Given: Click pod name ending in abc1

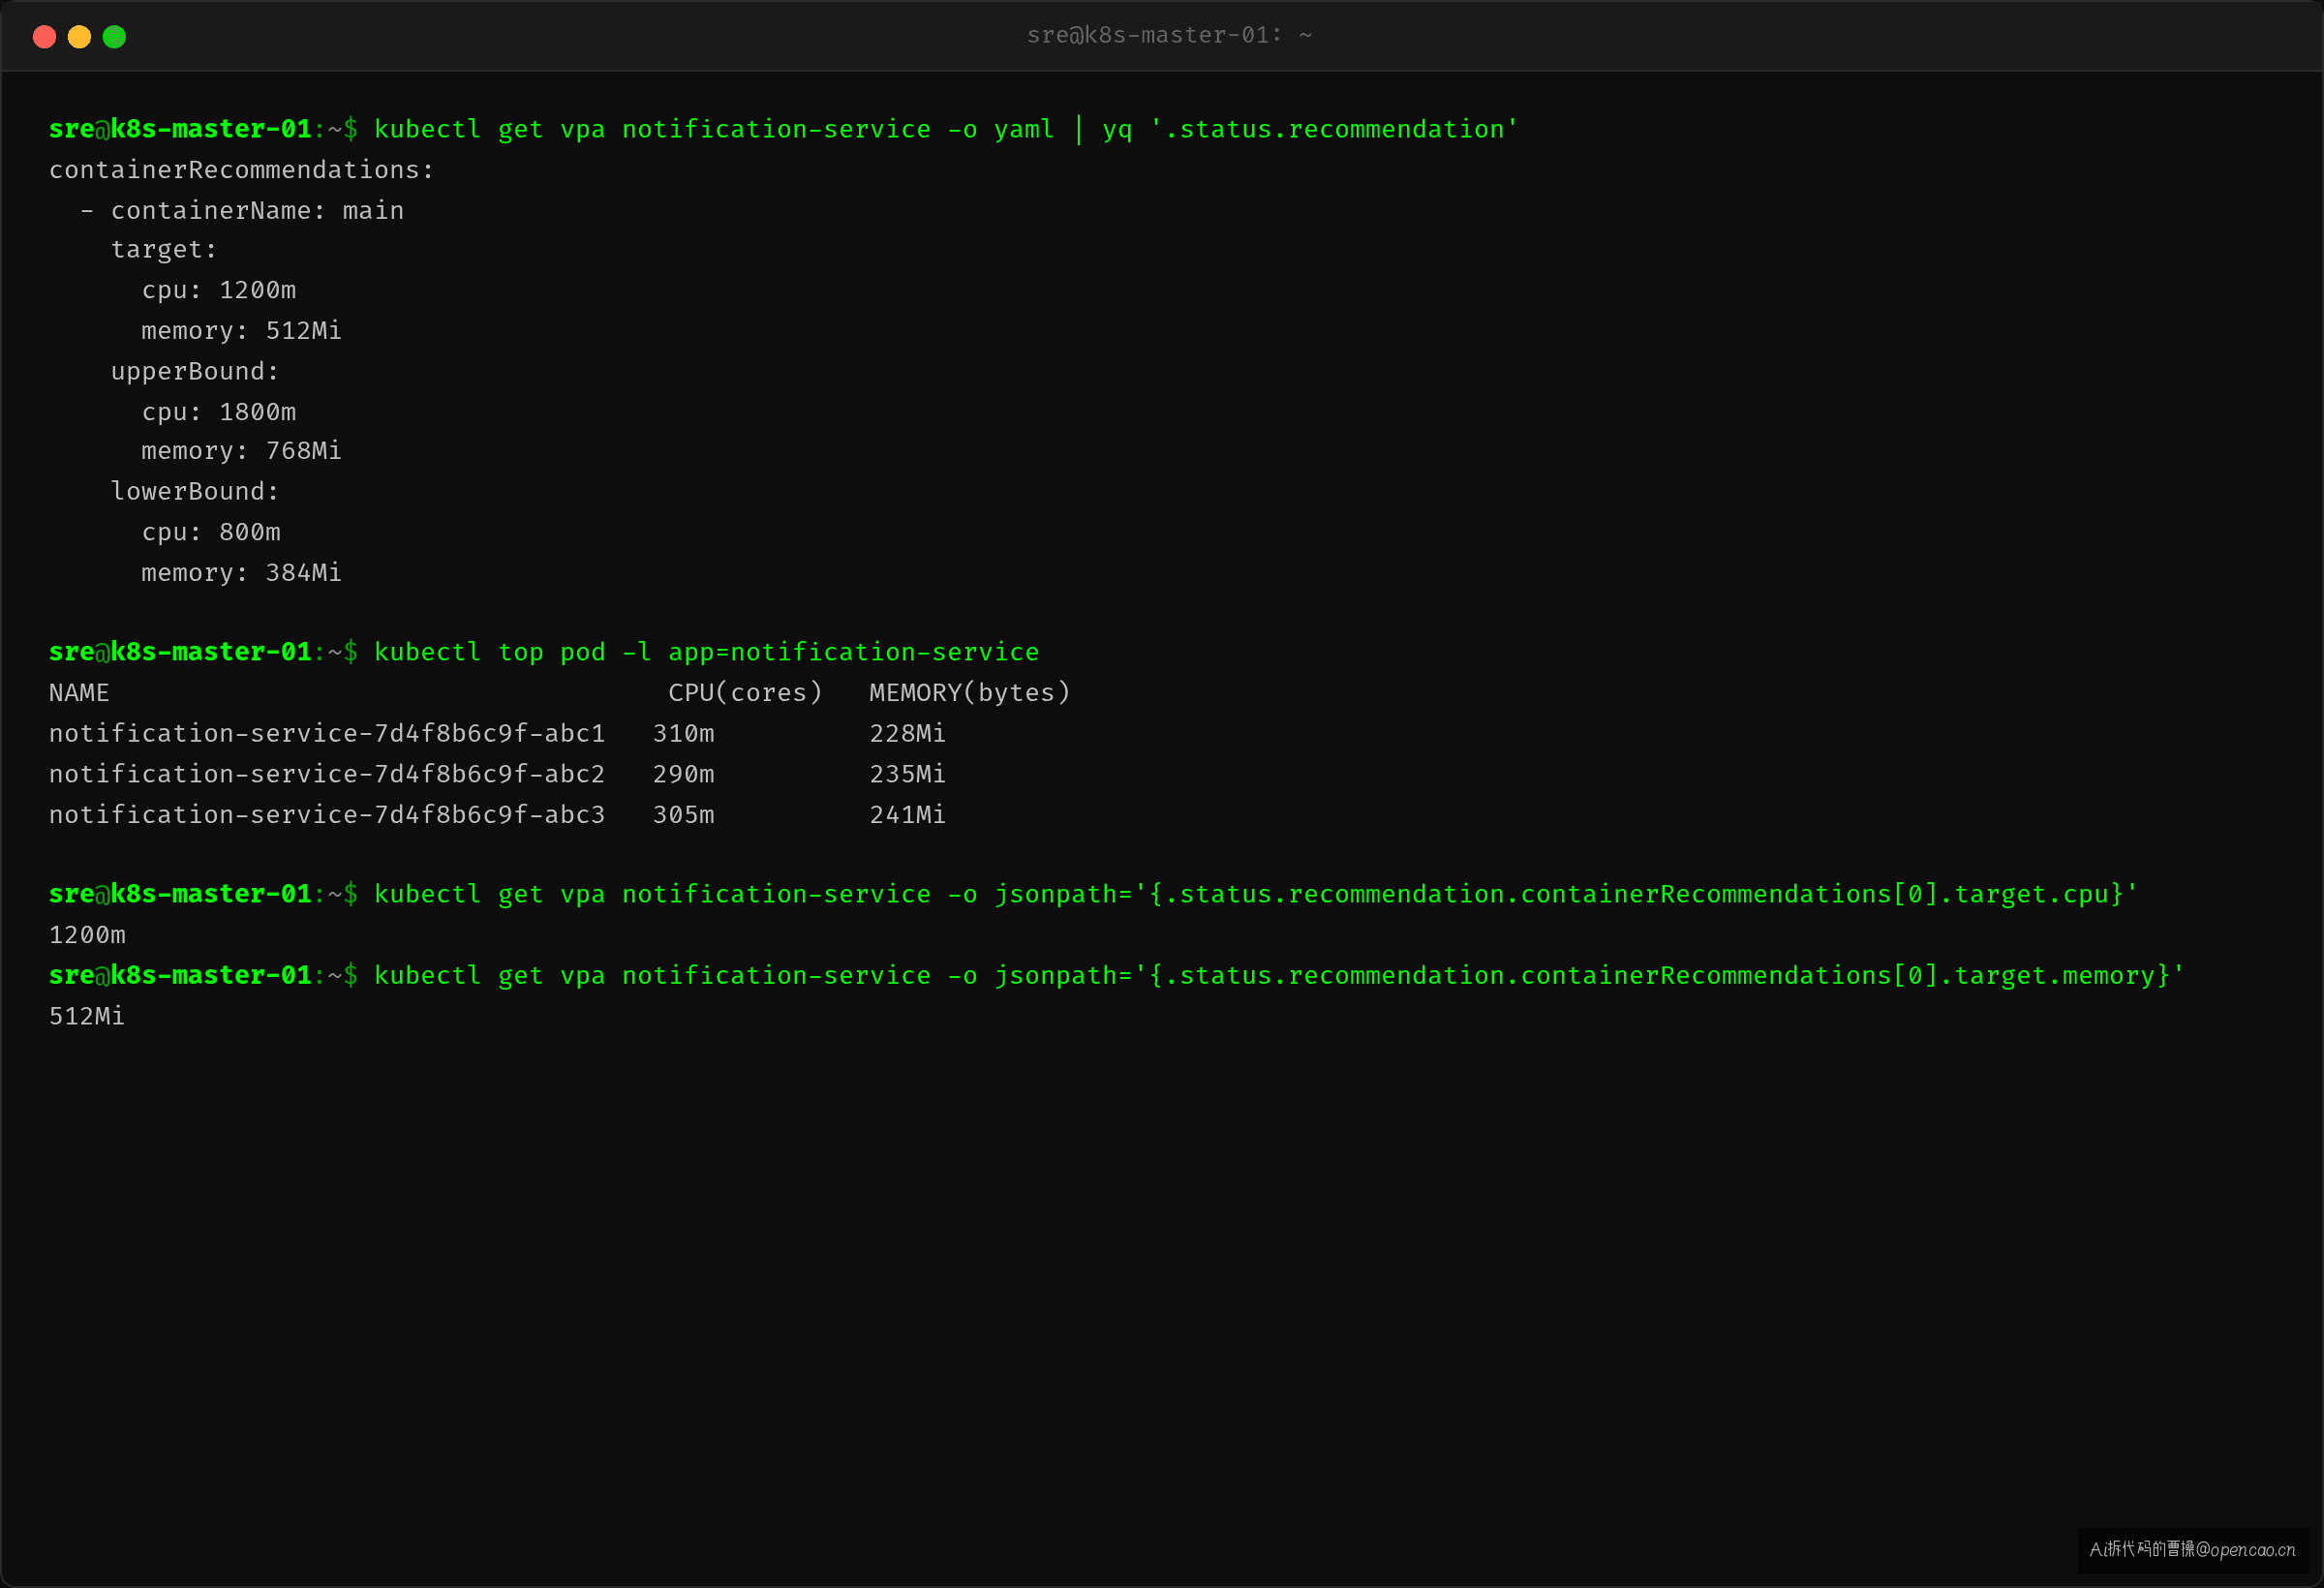Looking at the screenshot, I should click(327, 734).
